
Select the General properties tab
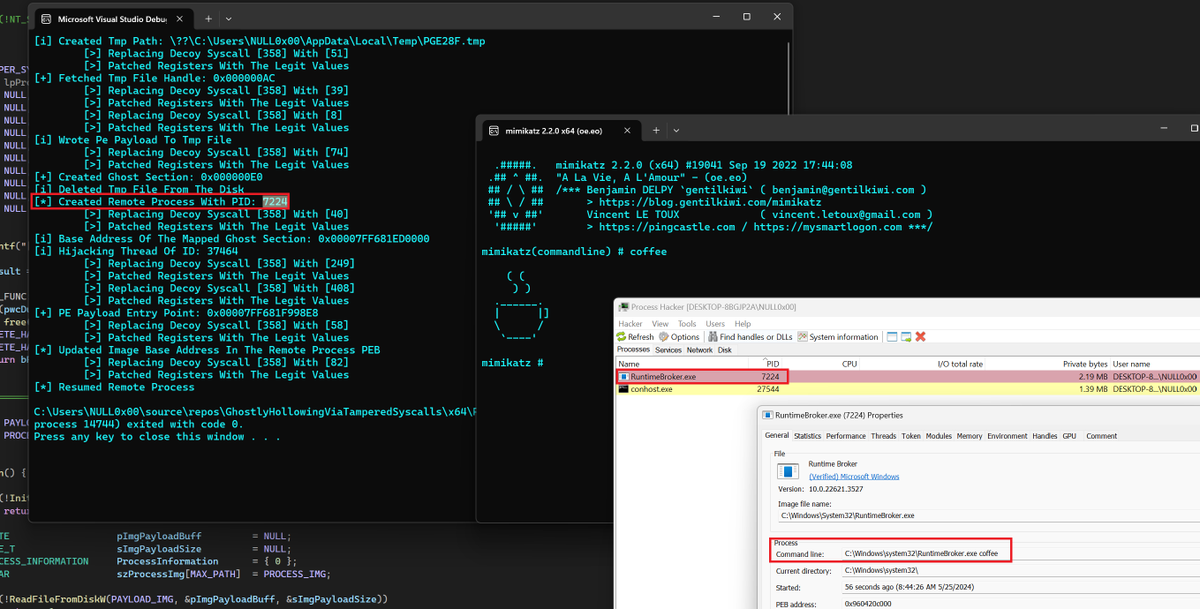point(777,436)
